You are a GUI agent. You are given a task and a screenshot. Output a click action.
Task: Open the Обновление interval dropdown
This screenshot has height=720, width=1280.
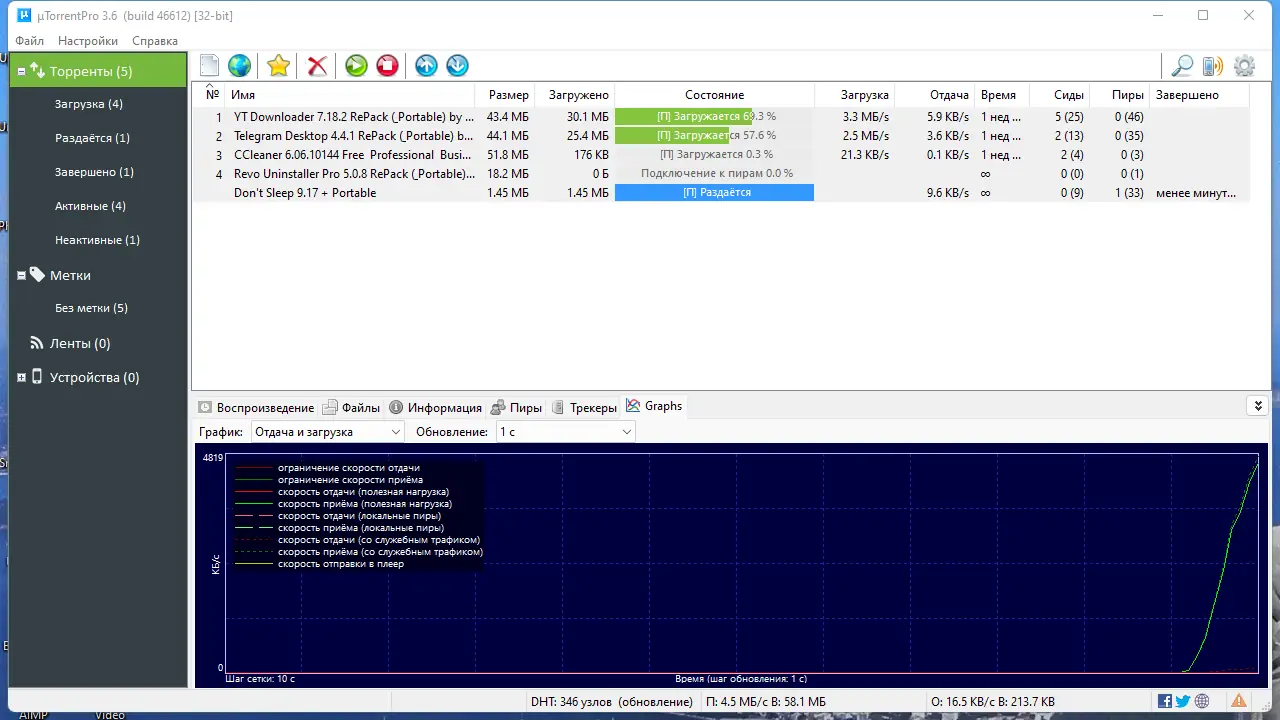pos(565,432)
